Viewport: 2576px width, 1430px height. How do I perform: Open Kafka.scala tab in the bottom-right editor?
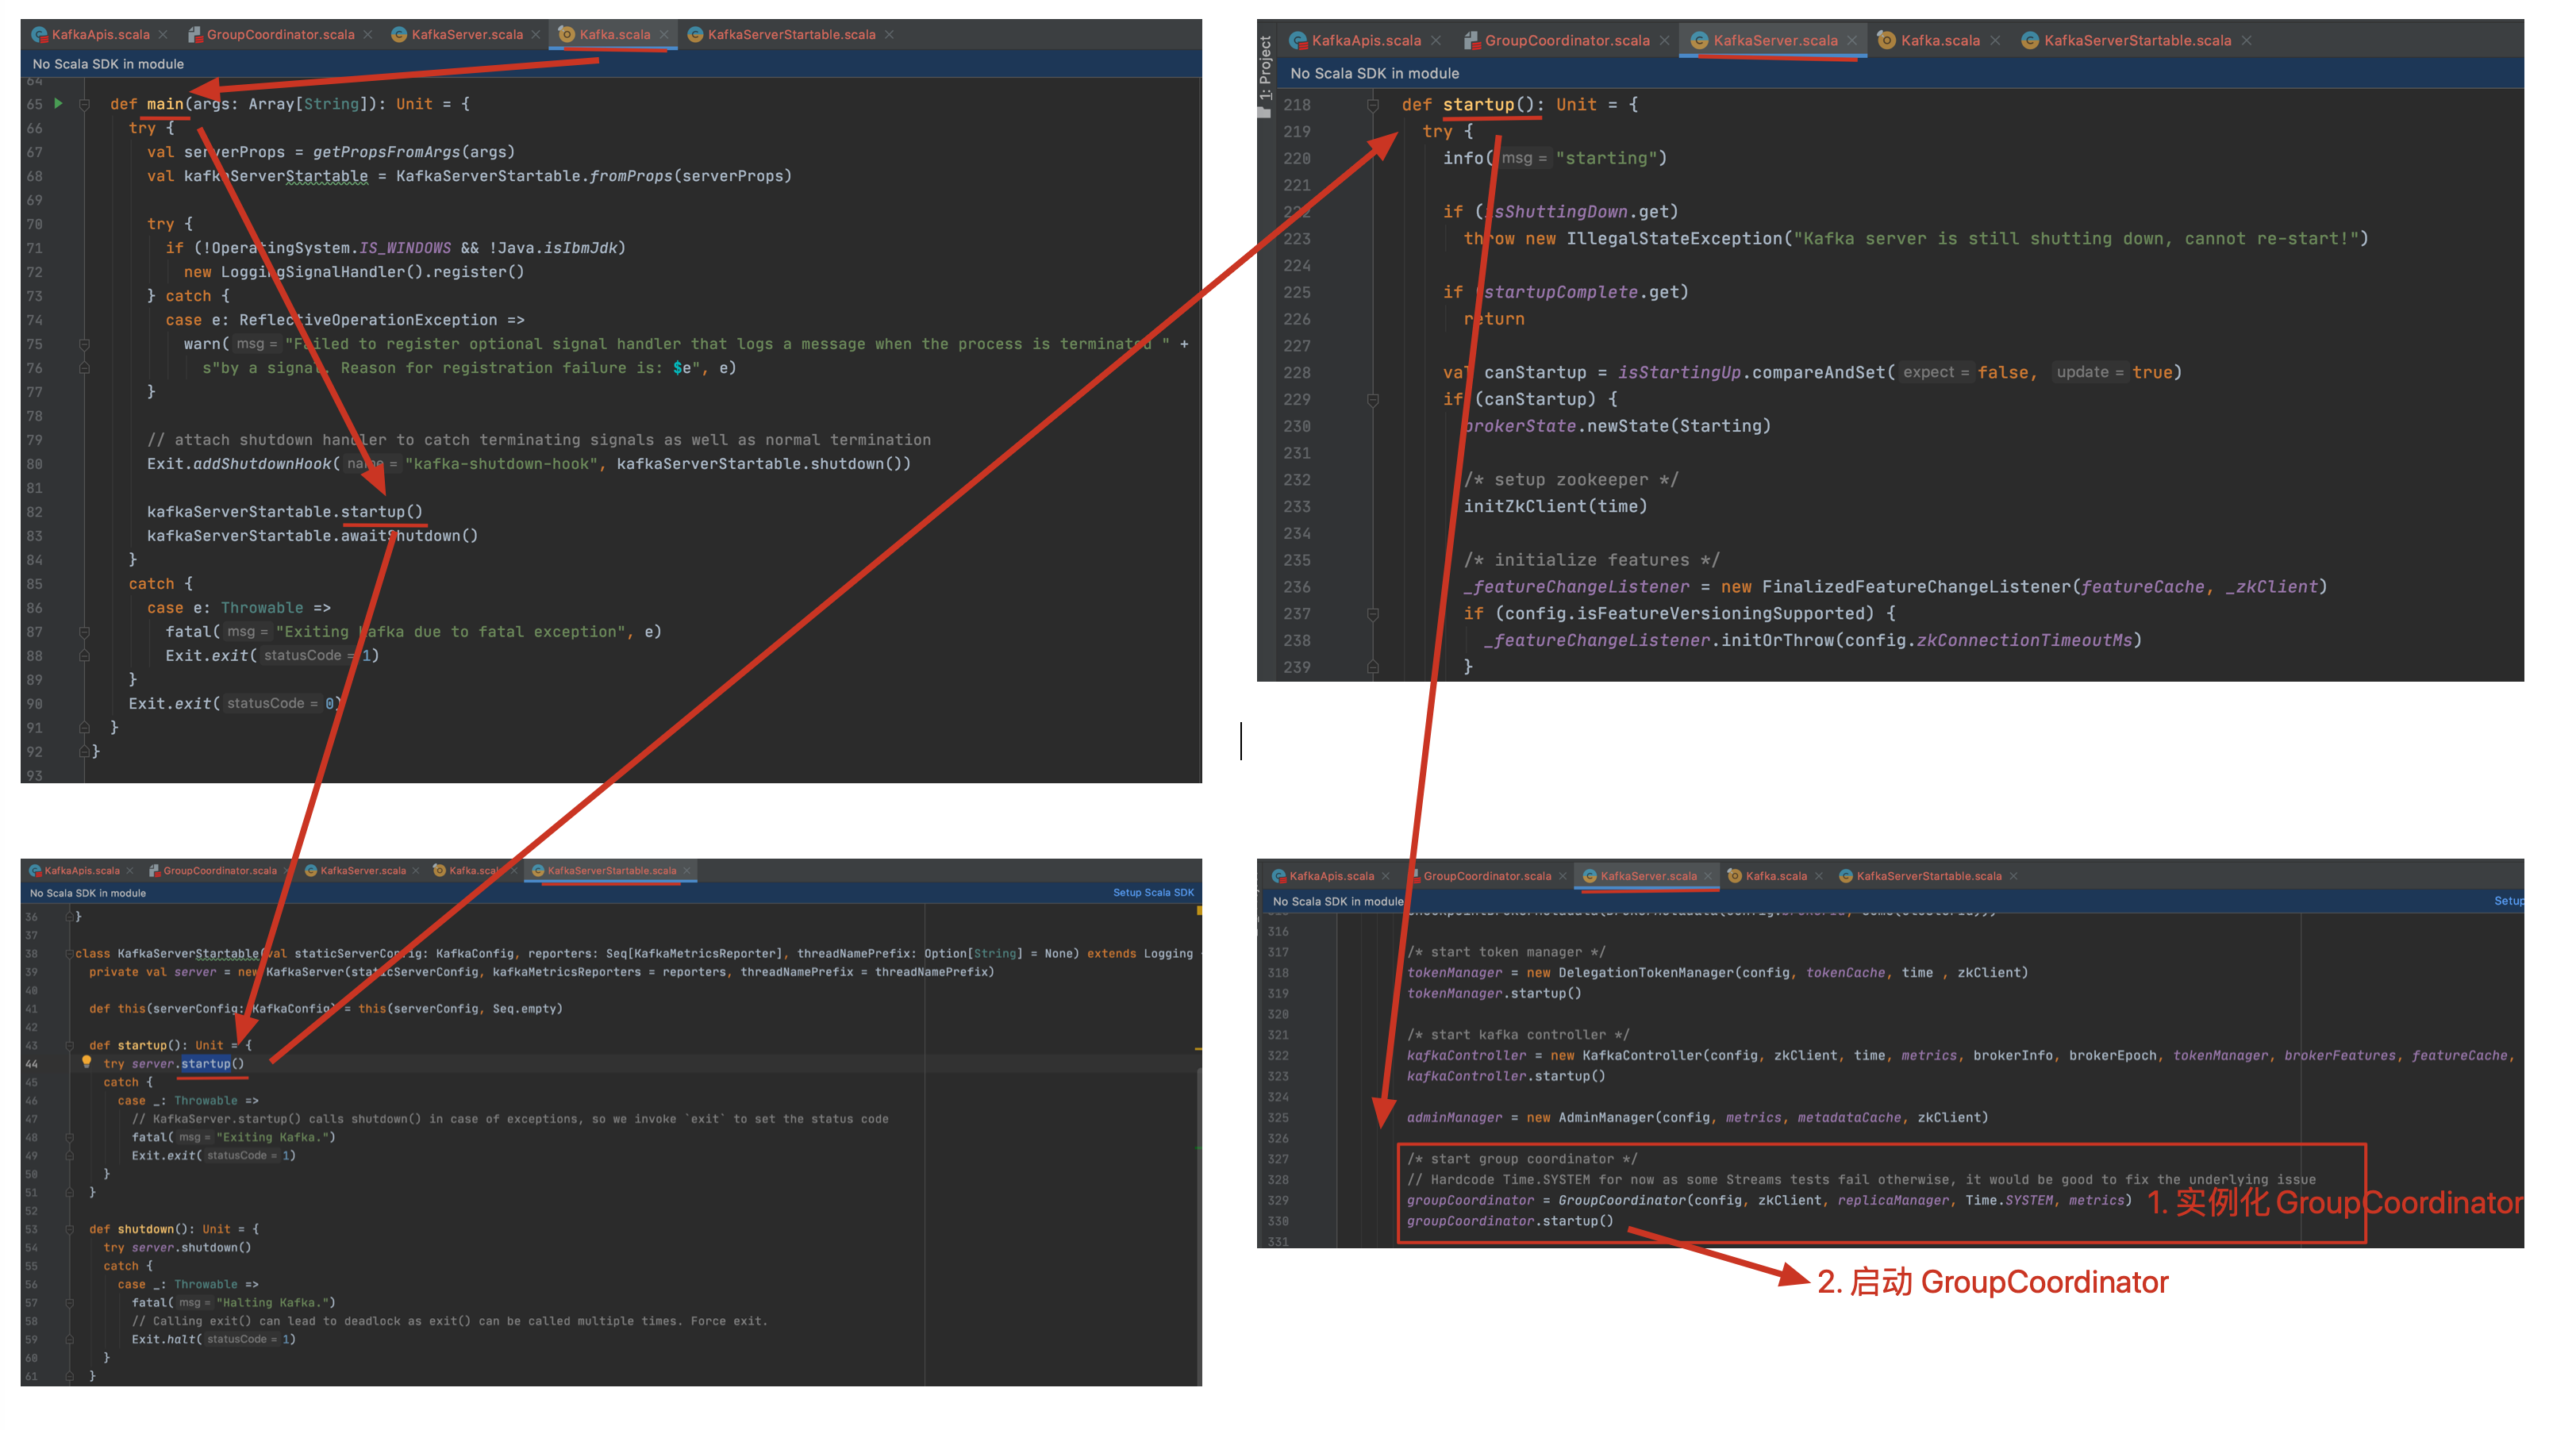point(1775,876)
